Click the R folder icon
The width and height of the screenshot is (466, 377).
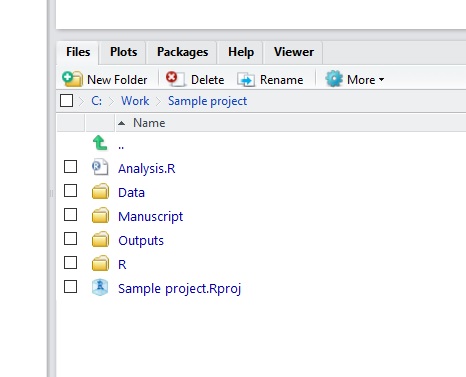point(100,263)
